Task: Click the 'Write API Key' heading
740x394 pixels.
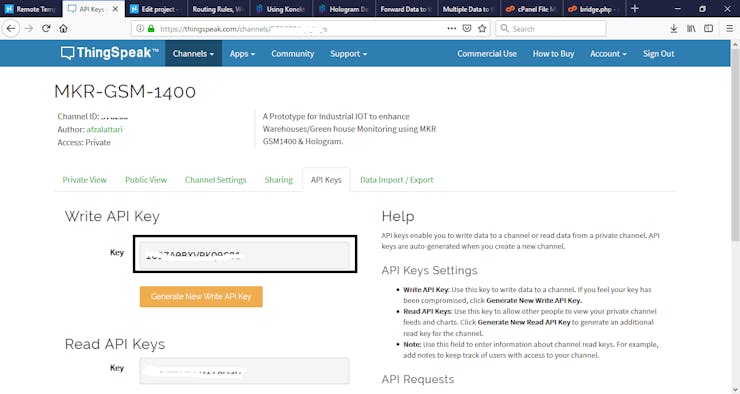Action: pyautogui.click(x=112, y=216)
